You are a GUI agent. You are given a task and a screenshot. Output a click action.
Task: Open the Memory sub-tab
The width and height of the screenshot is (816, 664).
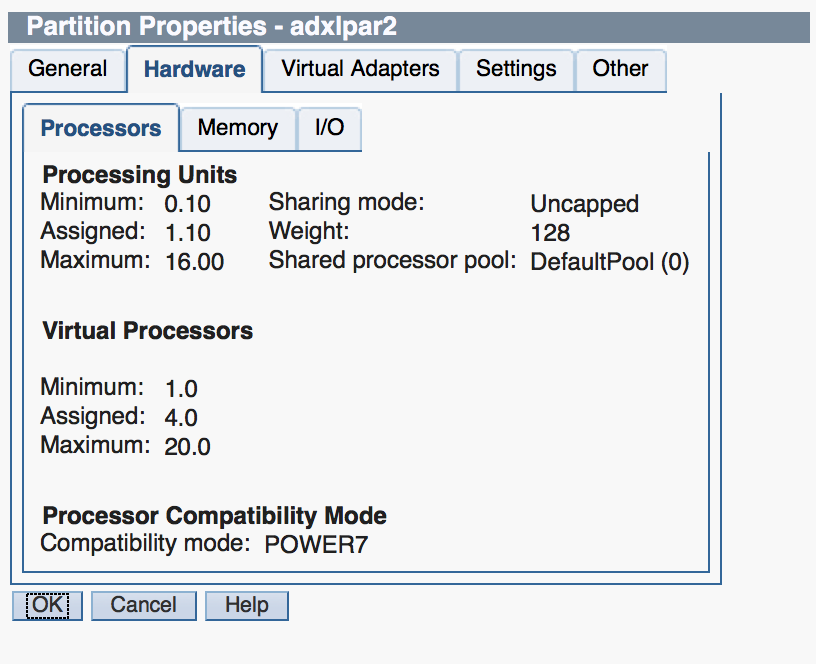click(237, 128)
